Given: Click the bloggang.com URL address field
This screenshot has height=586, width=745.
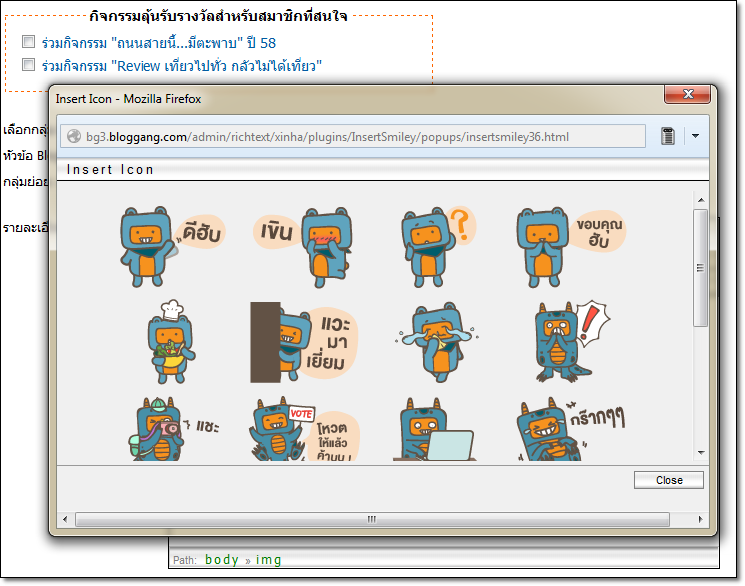Looking at the screenshot, I should [353, 137].
